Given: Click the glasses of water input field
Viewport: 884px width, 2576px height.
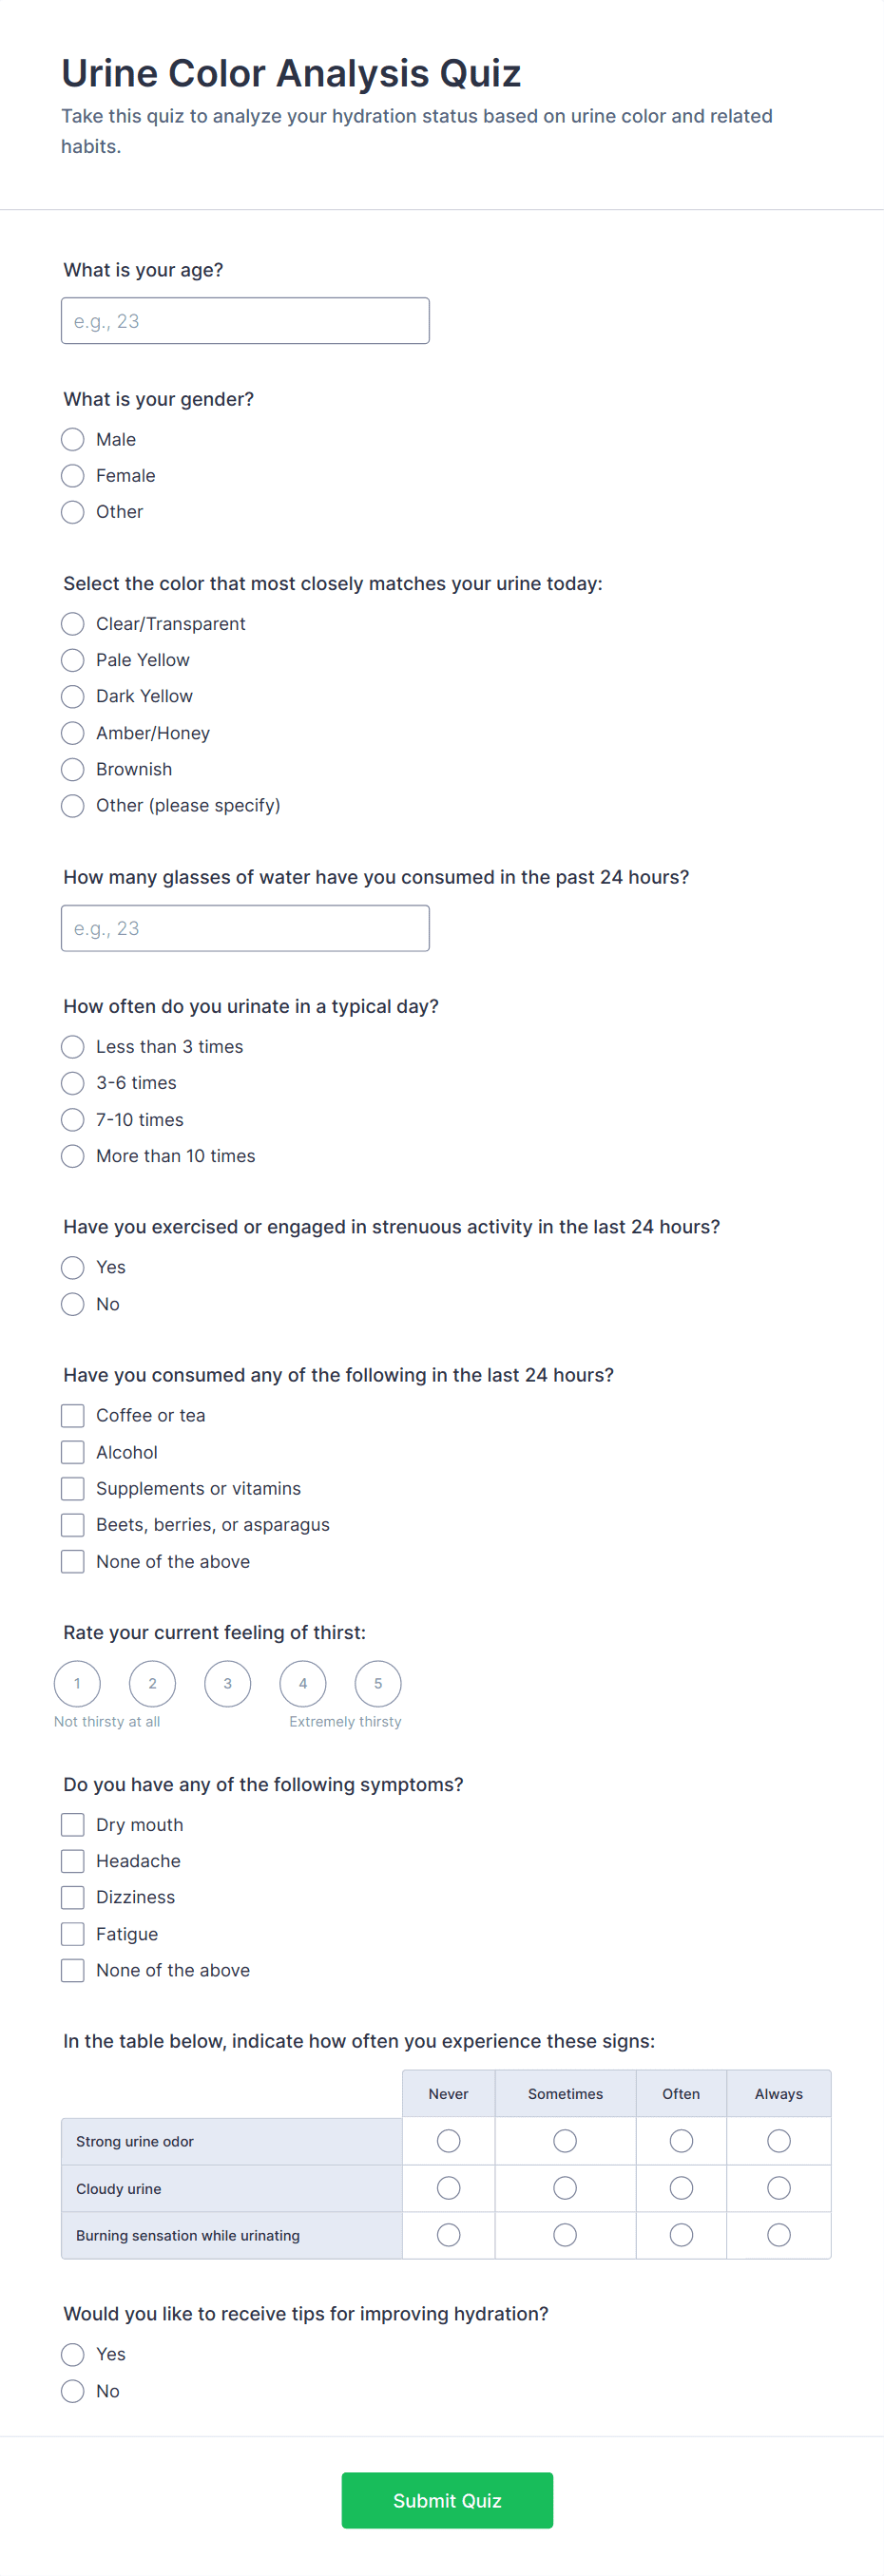Looking at the screenshot, I should 245,928.
